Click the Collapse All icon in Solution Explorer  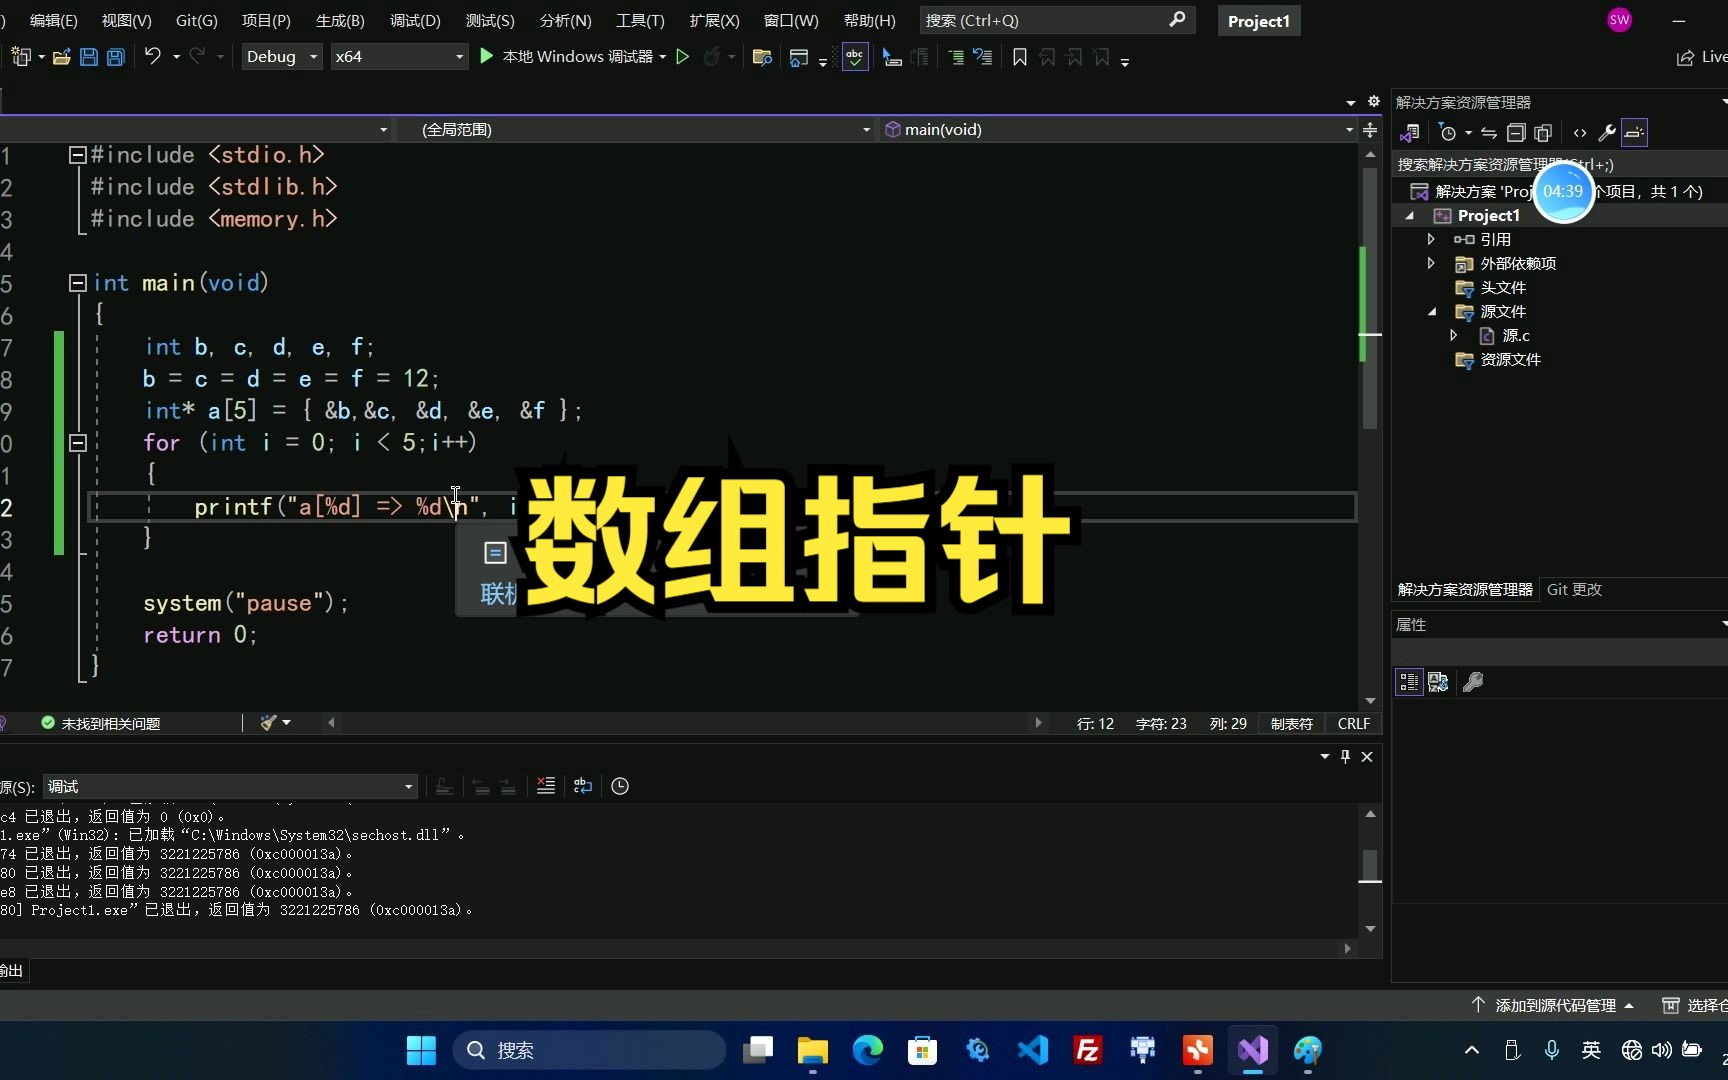(1515, 132)
